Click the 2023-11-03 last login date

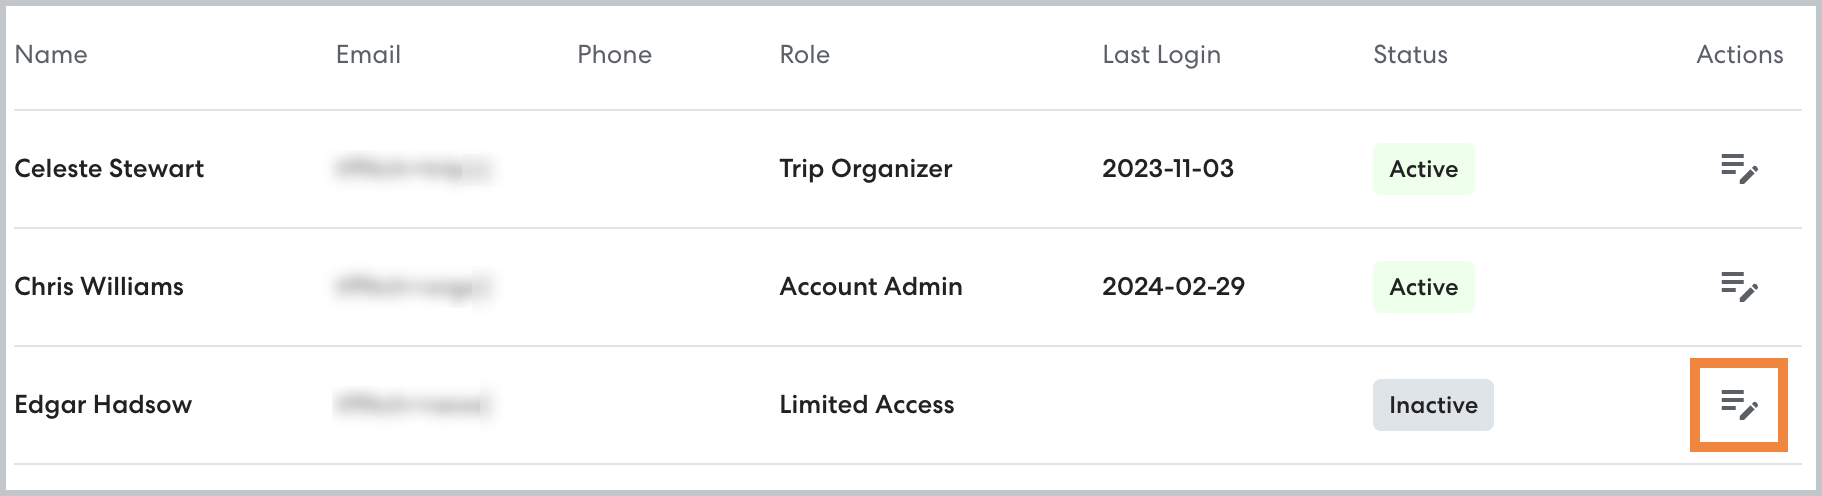click(1167, 169)
